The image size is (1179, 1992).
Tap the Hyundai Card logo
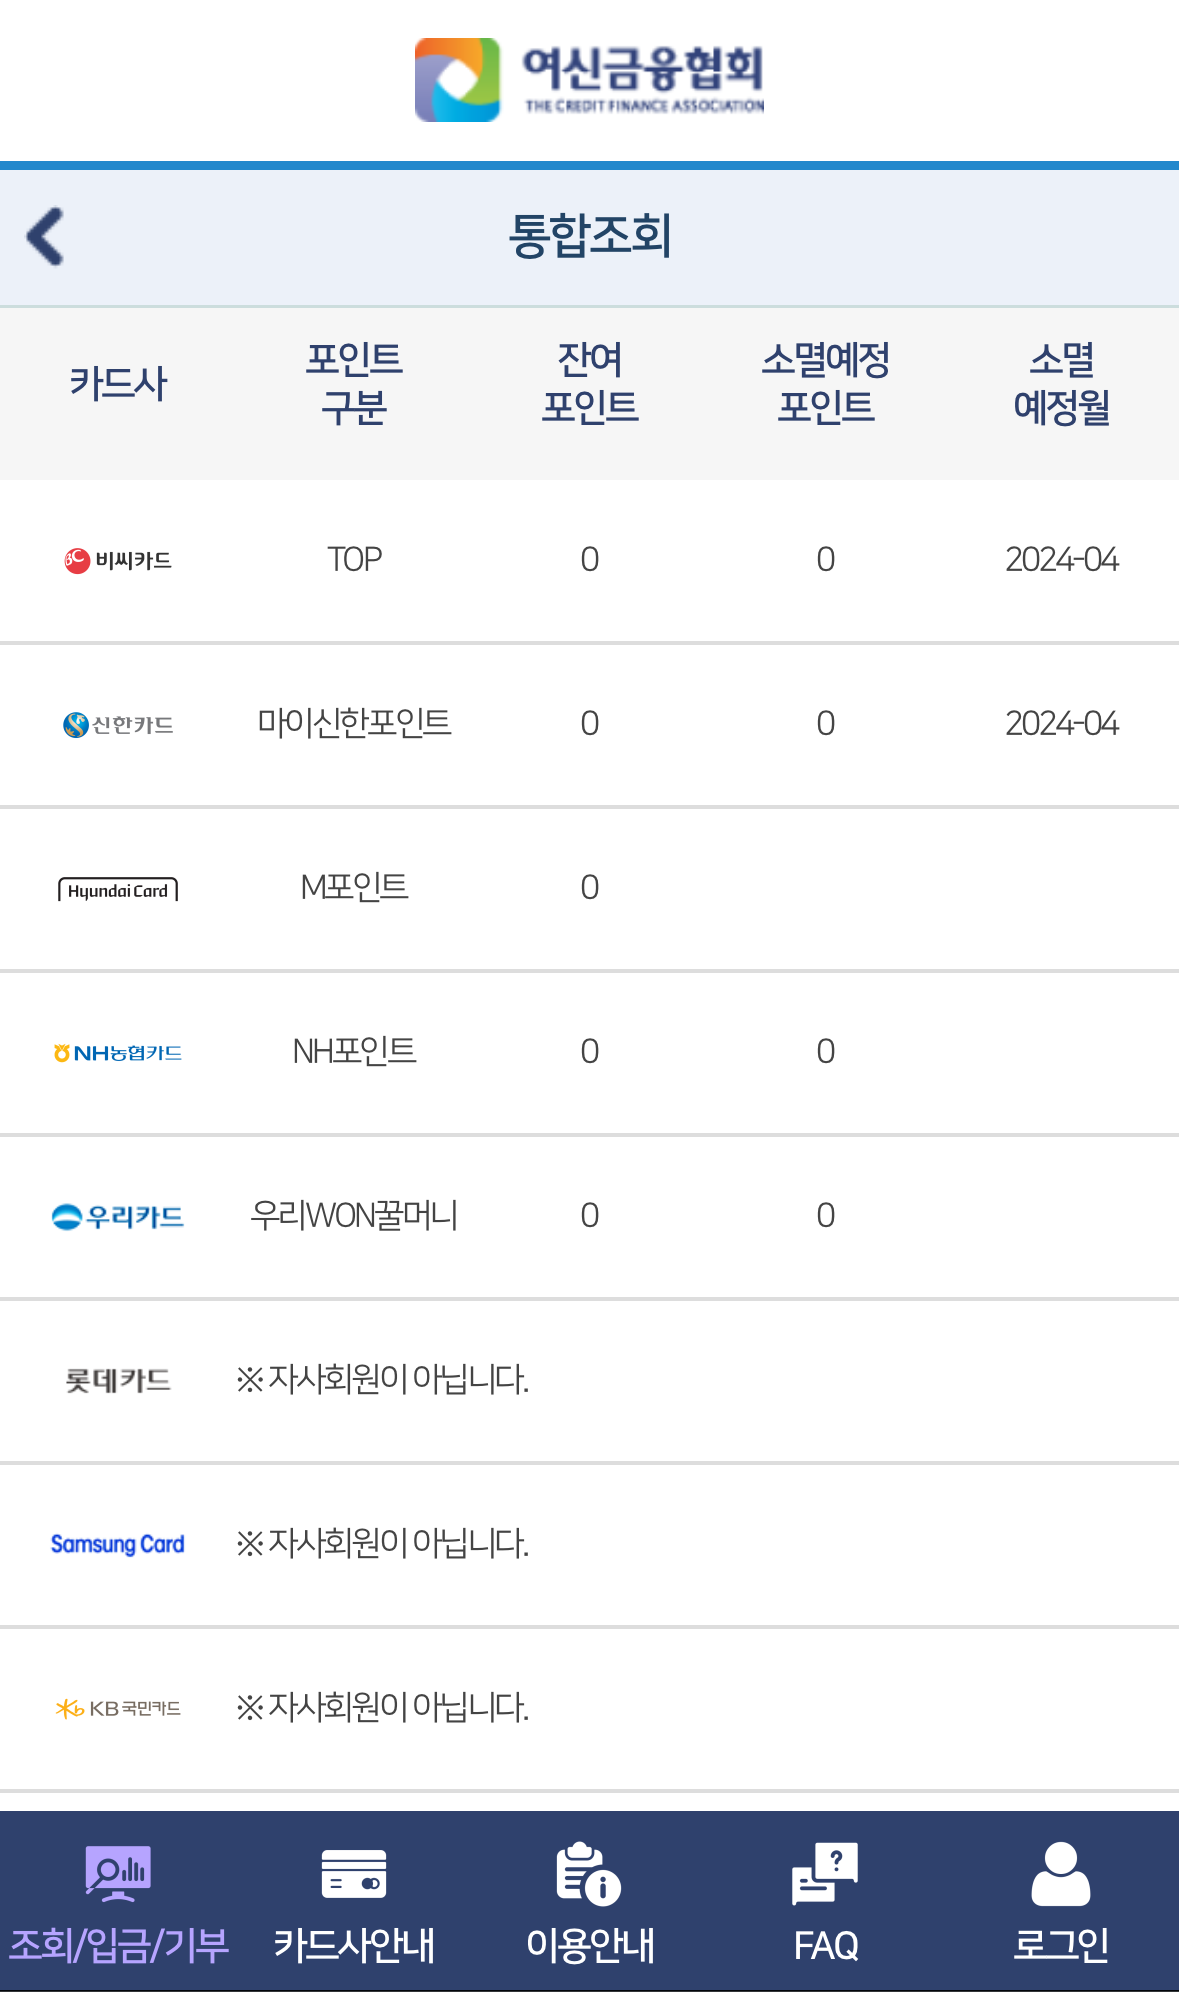118,890
